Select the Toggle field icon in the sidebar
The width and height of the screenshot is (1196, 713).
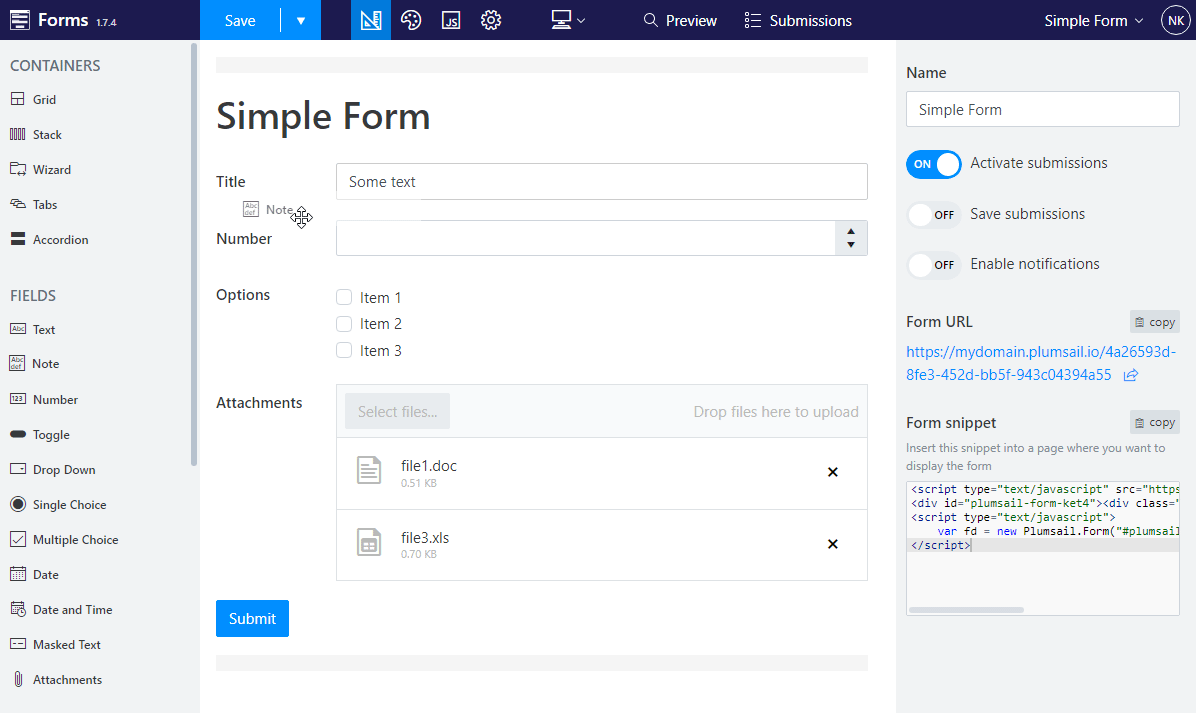coord(18,434)
